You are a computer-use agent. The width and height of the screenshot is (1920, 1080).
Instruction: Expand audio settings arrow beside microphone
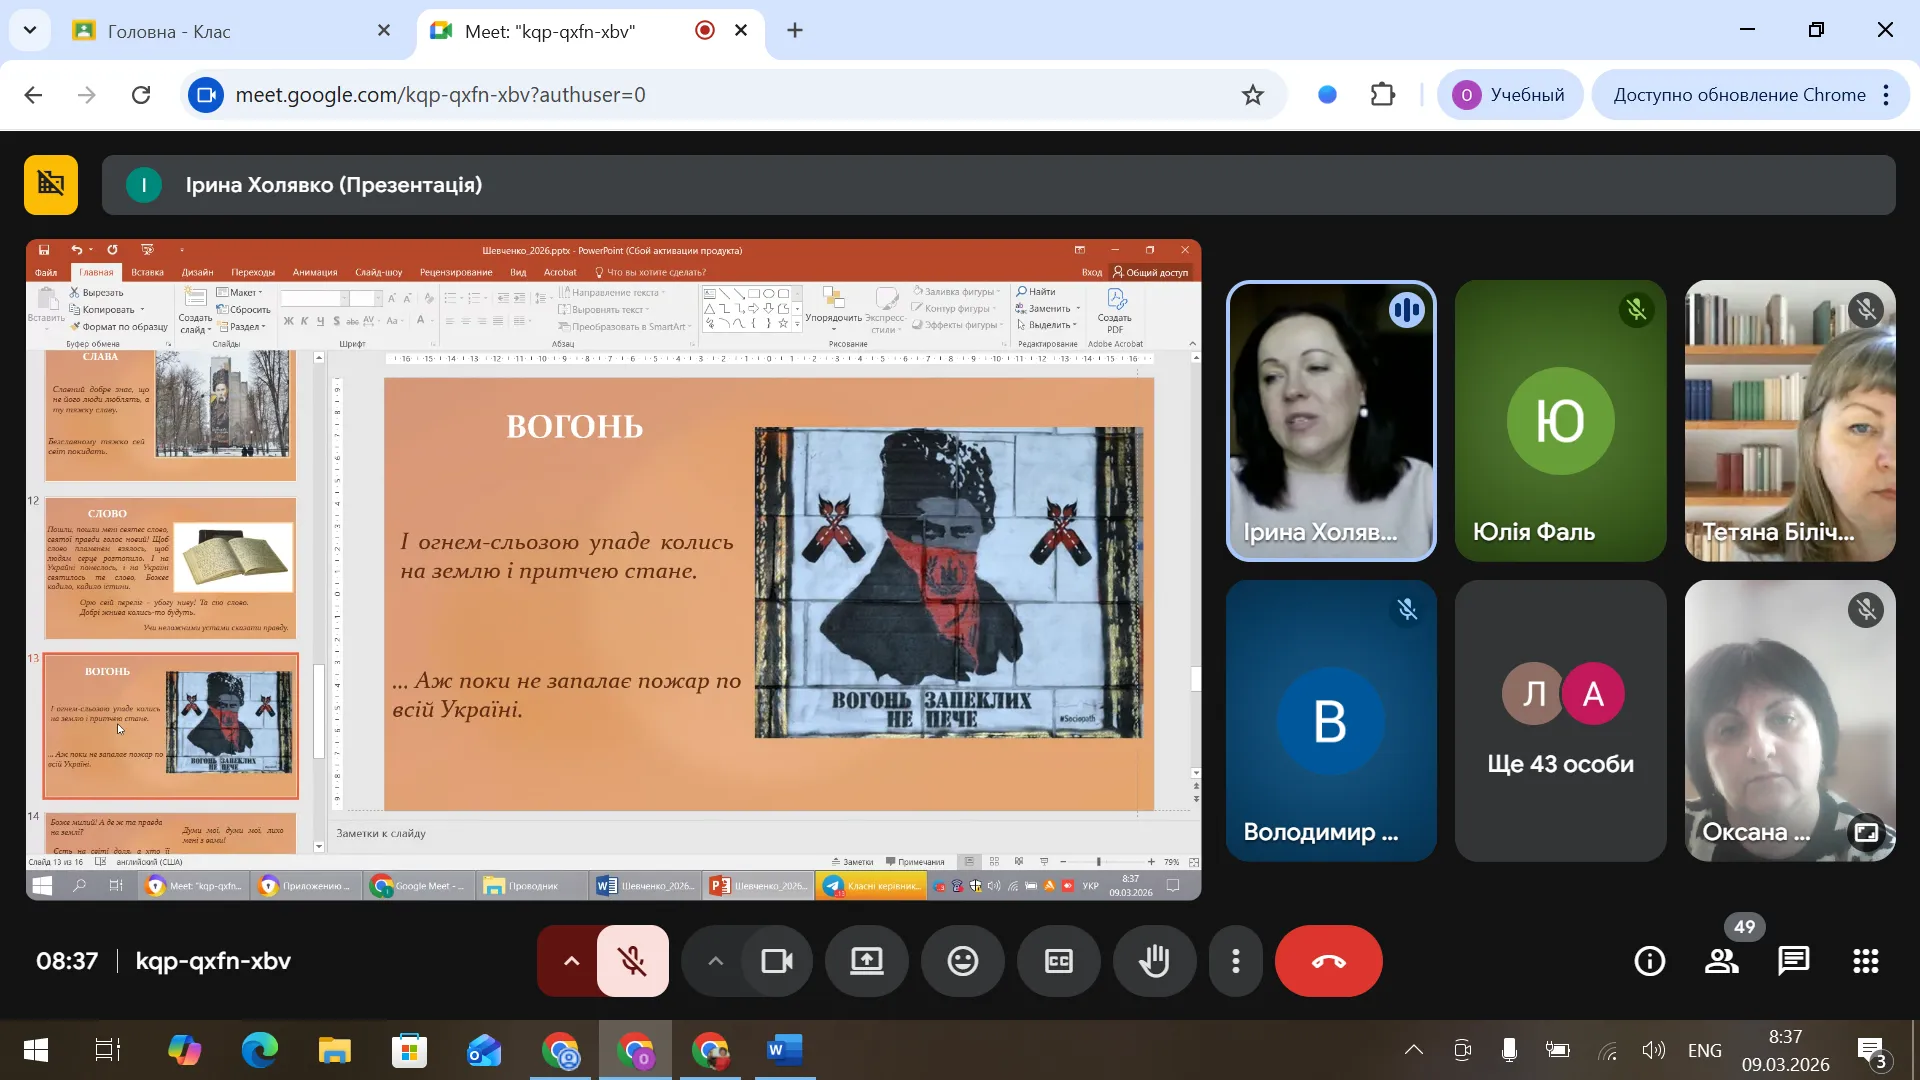[571, 962]
